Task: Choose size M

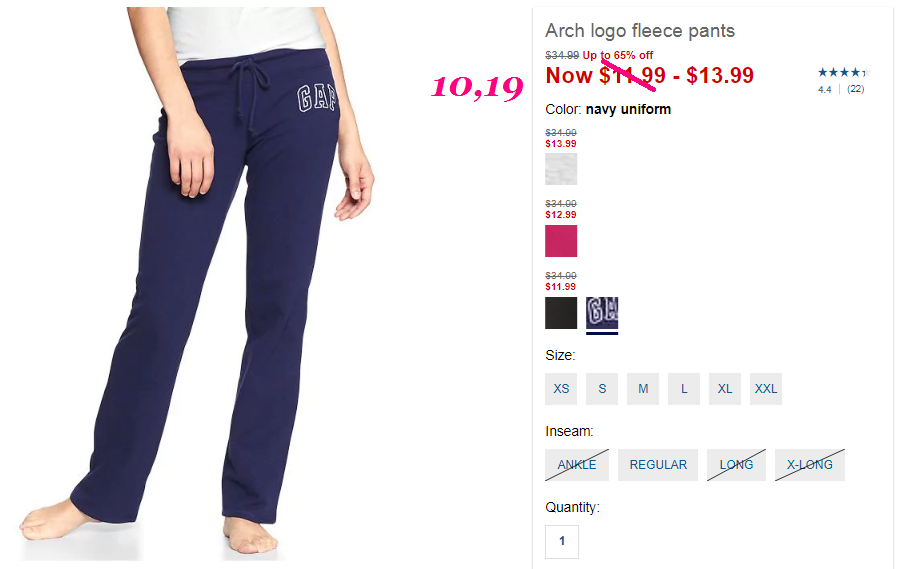Action: pos(642,389)
